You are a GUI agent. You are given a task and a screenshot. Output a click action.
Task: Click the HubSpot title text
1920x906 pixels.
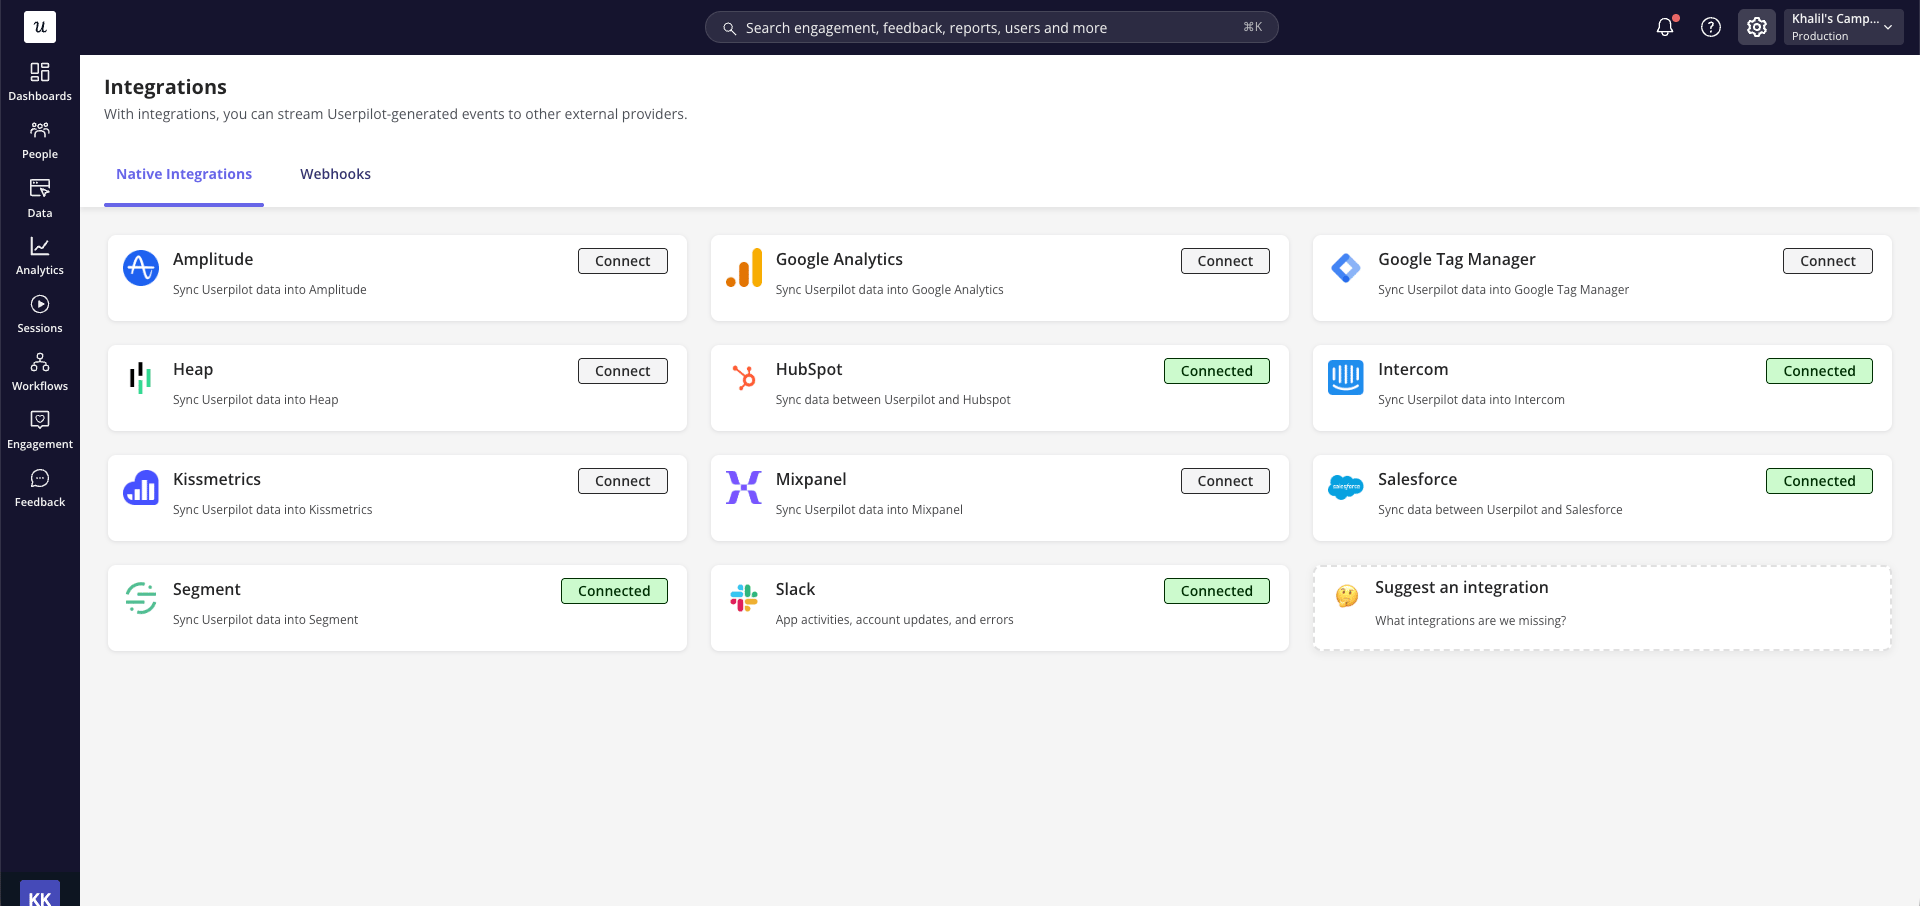point(809,369)
